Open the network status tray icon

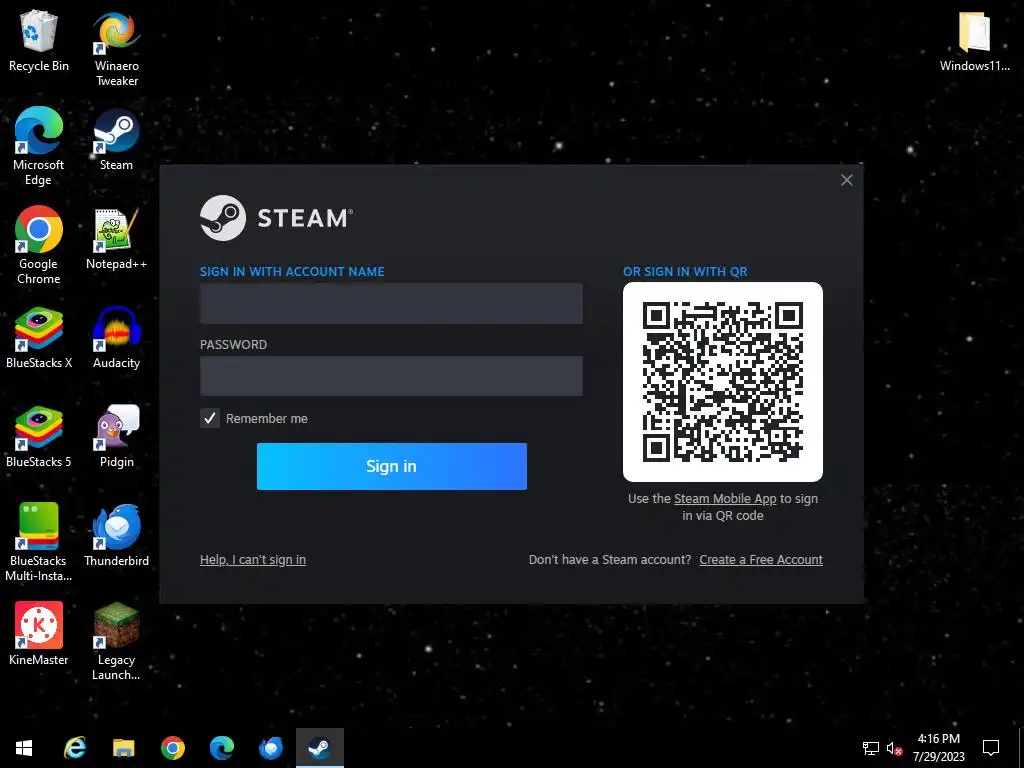pos(871,748)
